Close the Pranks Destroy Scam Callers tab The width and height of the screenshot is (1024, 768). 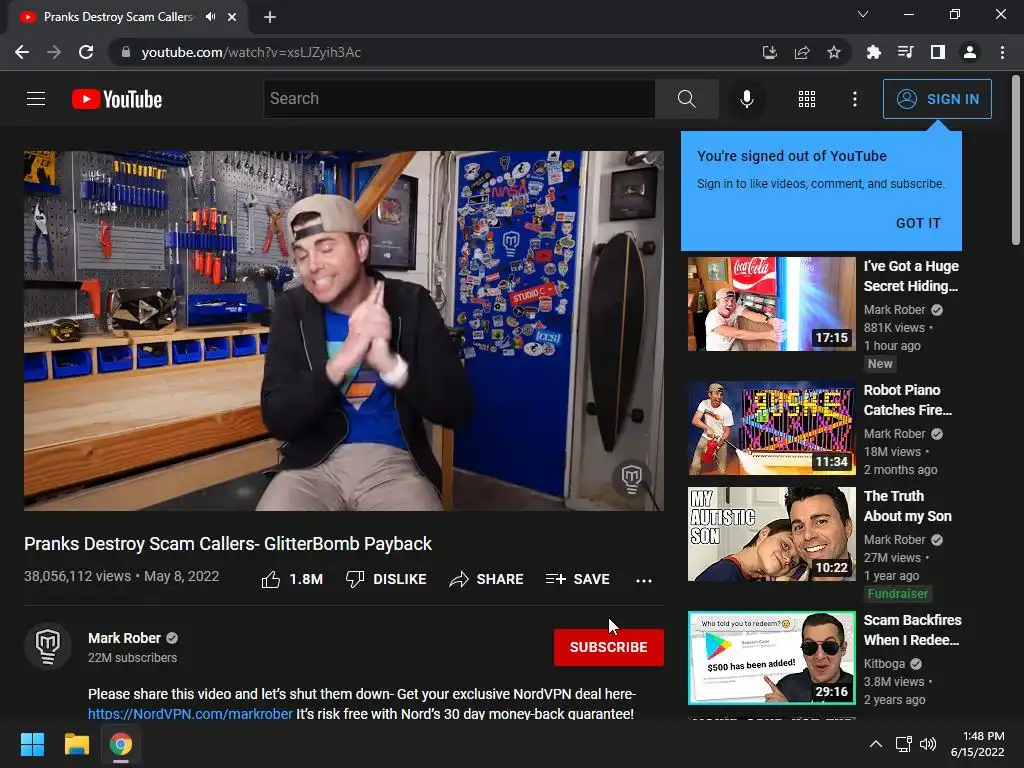coord(232,17)
